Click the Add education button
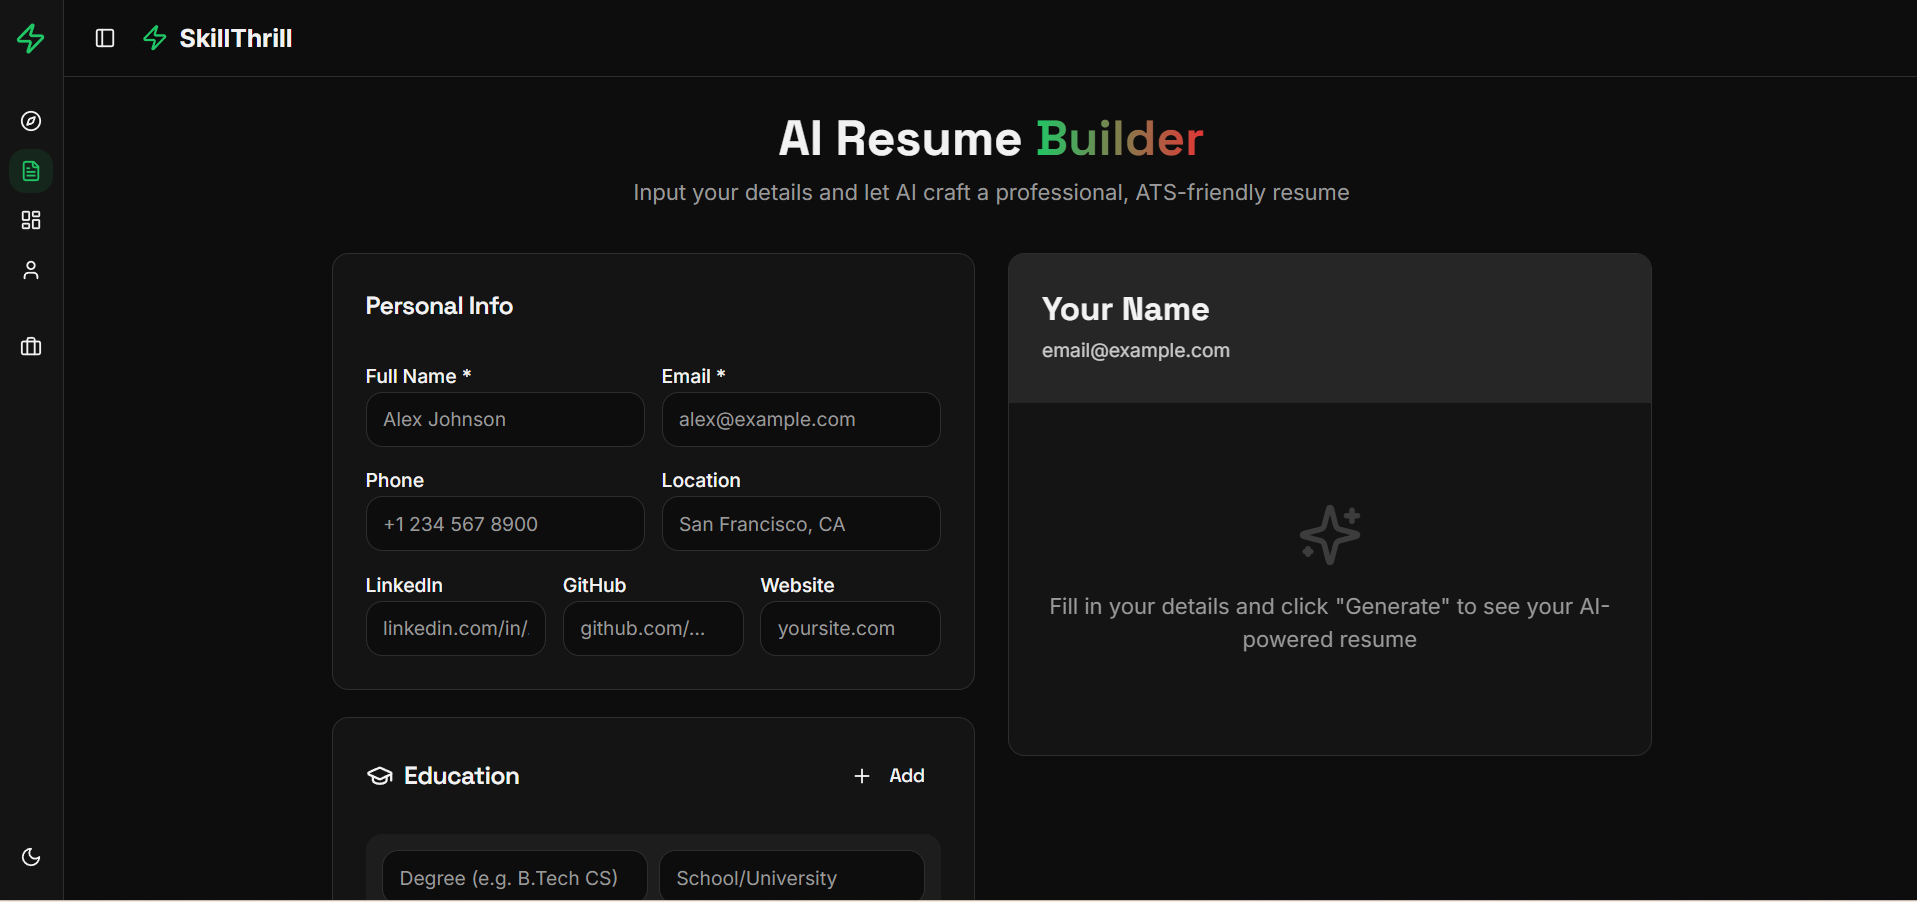Viewport: 1917px width, 902px height. [889, 776]
